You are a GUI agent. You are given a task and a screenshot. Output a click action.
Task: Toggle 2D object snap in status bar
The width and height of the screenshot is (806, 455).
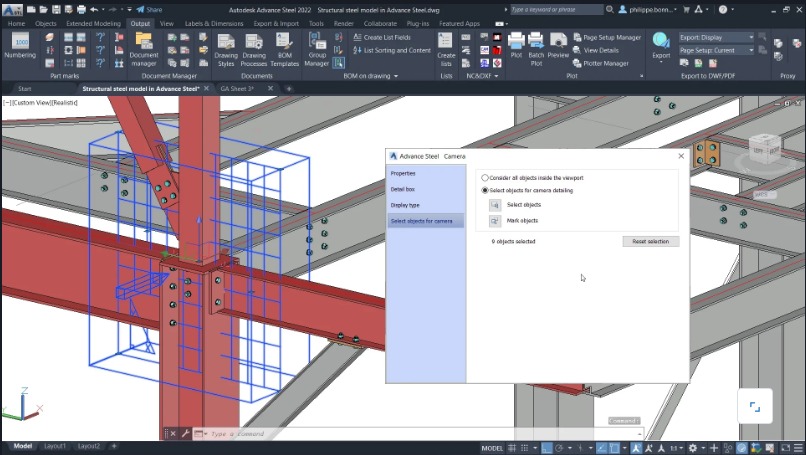[614, 448]
